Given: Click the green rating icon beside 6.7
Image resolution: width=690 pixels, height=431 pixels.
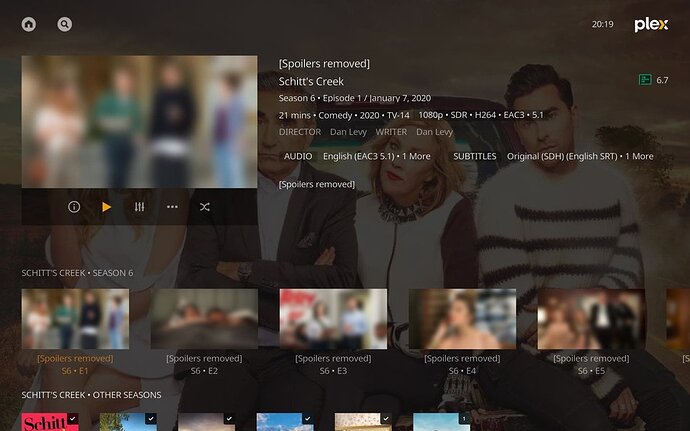Looking at the screenshot, I should pos(645,80).
